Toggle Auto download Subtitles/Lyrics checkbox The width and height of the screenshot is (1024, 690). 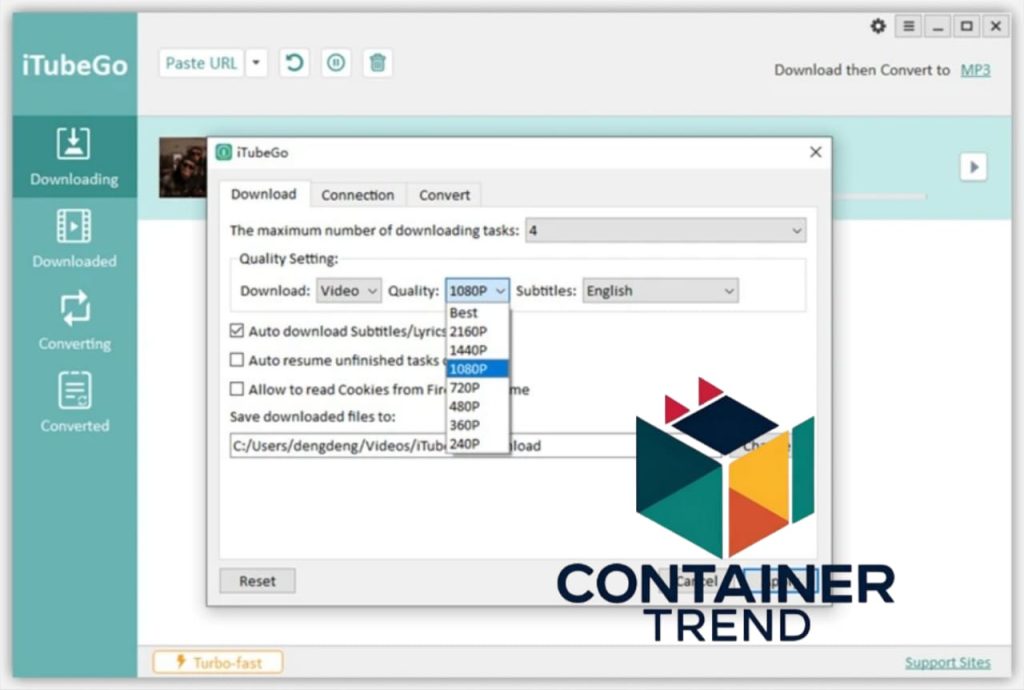tap(237, 331)
